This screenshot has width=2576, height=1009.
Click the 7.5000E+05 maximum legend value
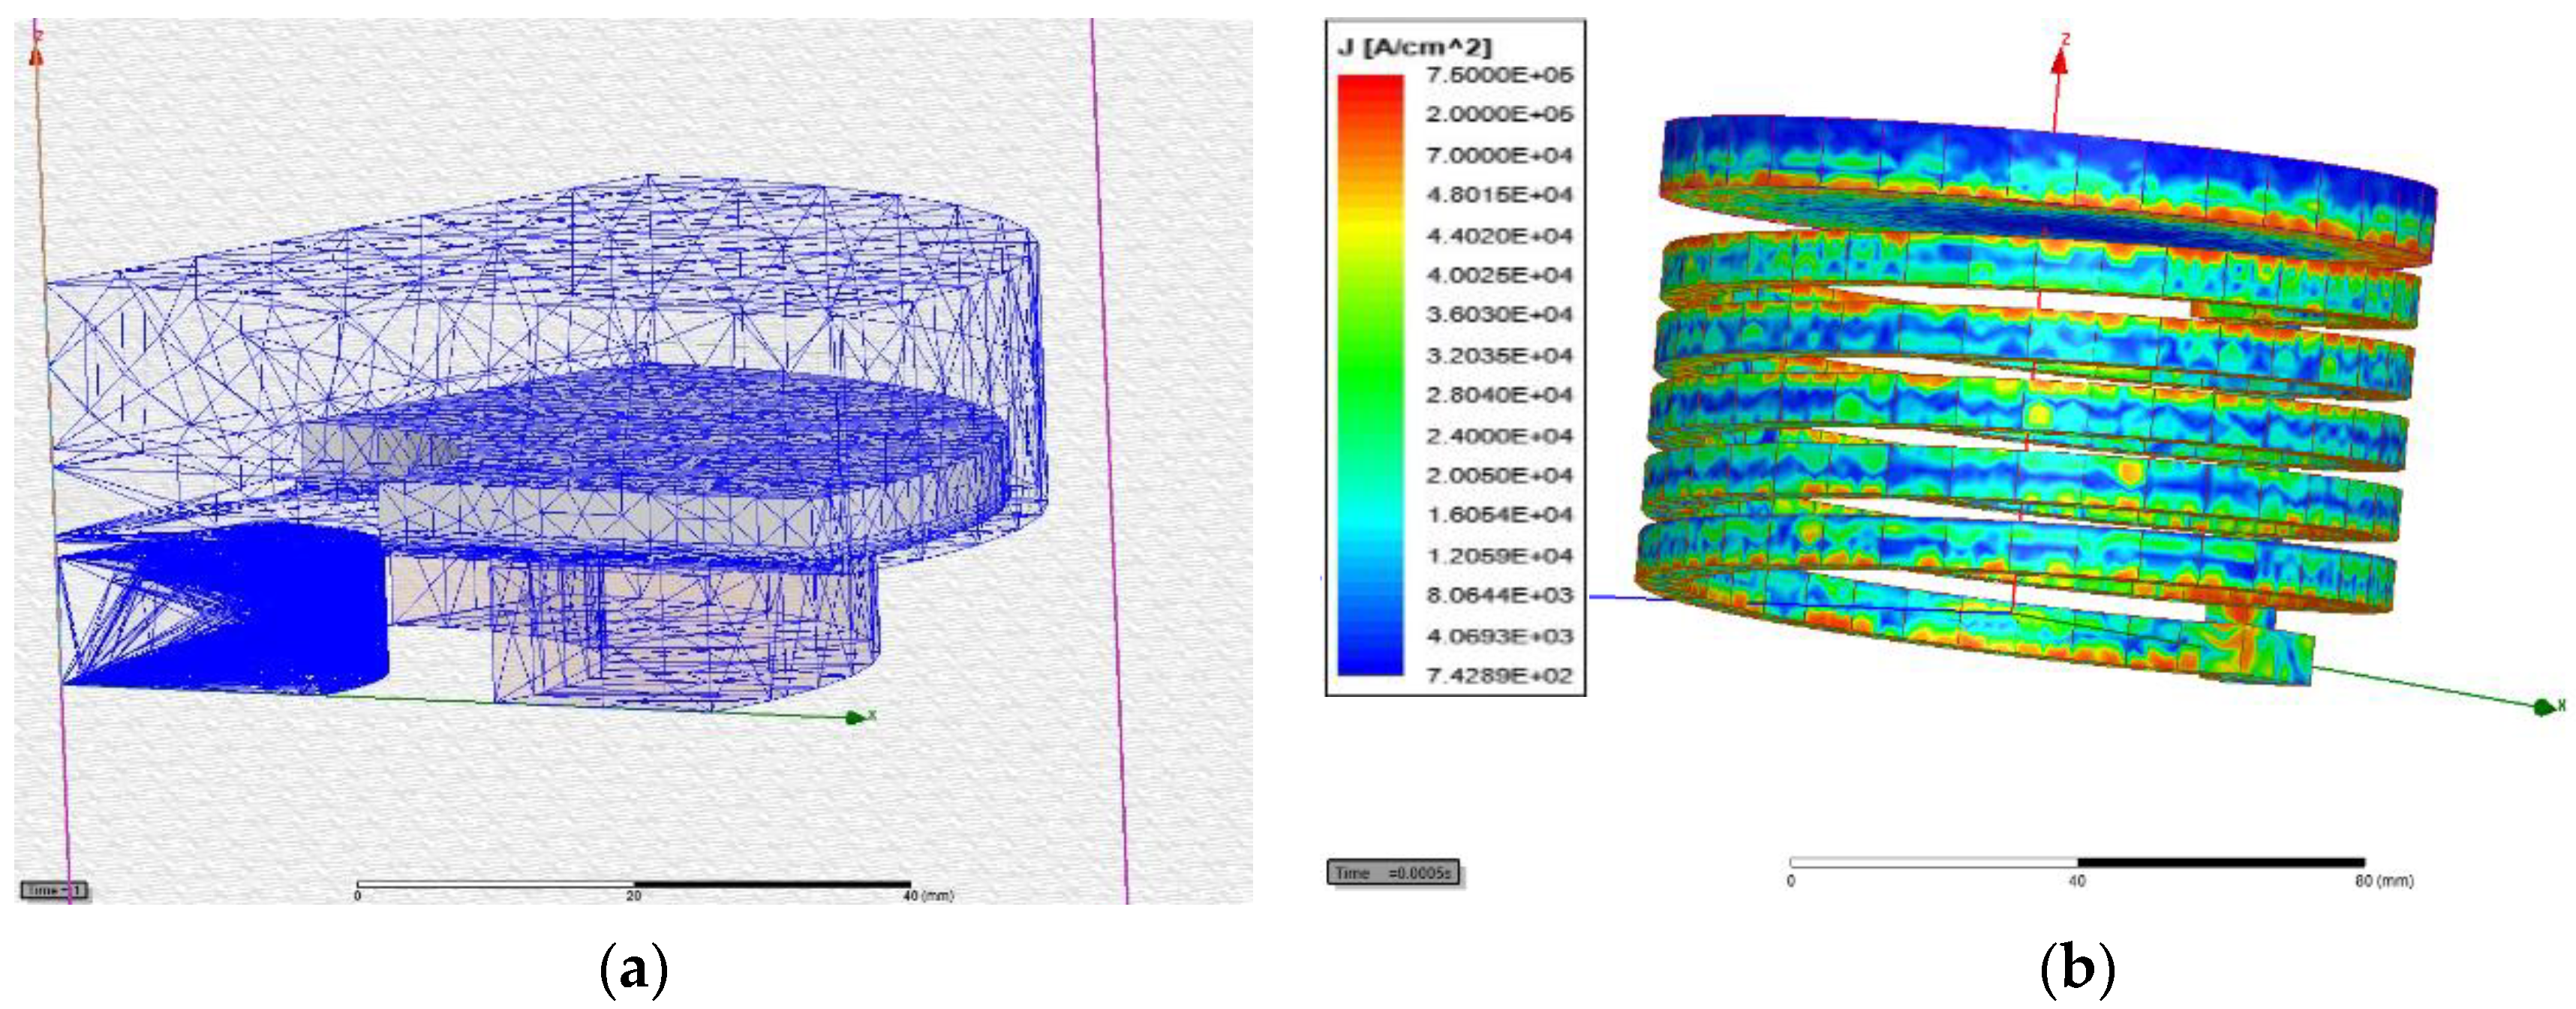pos(1499,75)
